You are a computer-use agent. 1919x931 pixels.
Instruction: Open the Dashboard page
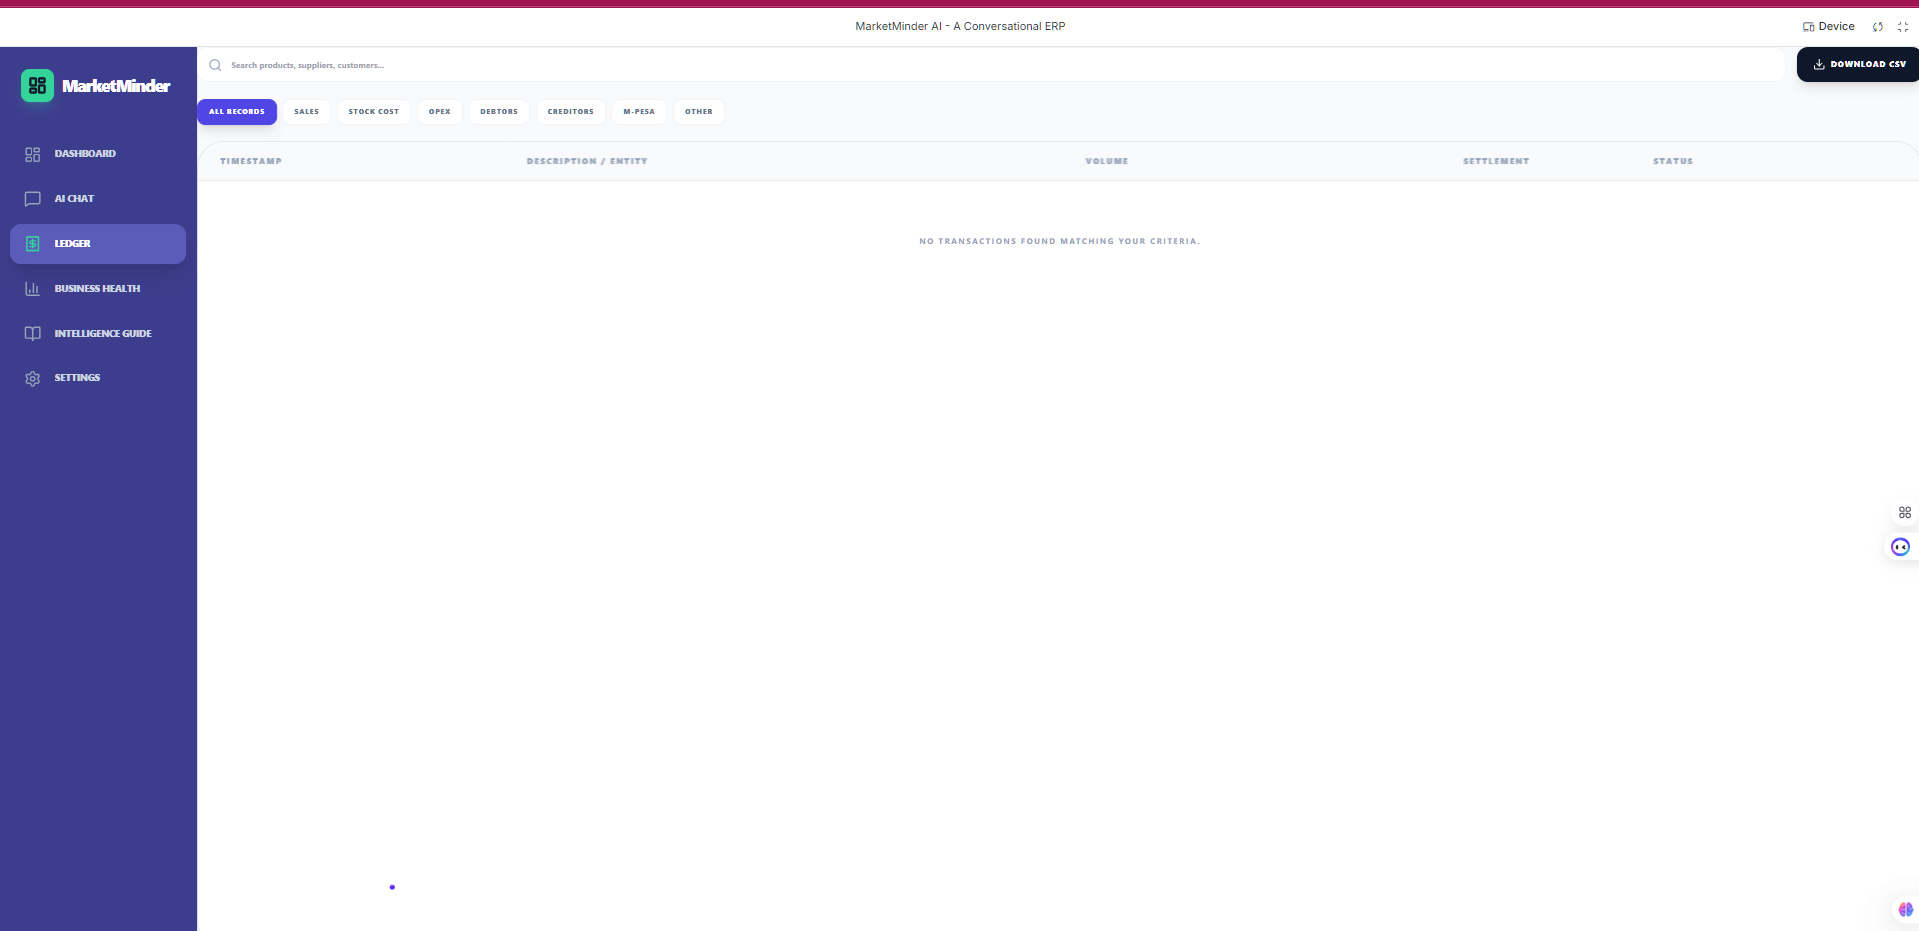[x=98, y=154]
